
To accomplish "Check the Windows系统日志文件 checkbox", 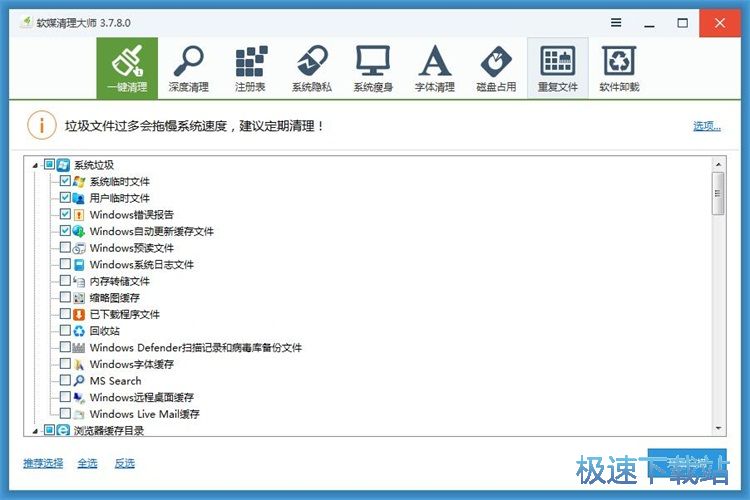I will coord(65,264).
